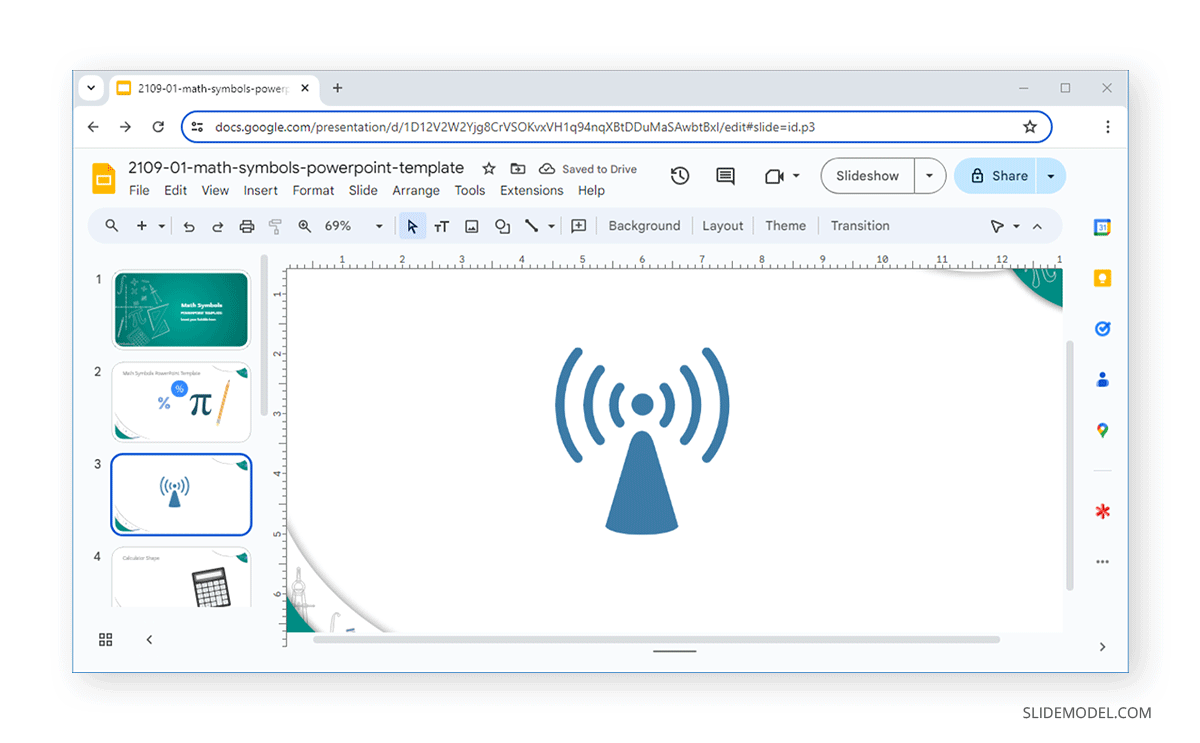Viewport: 1200px width, 743px height.
Task: Open Google Maps from the side panel
Action: 1102,431
